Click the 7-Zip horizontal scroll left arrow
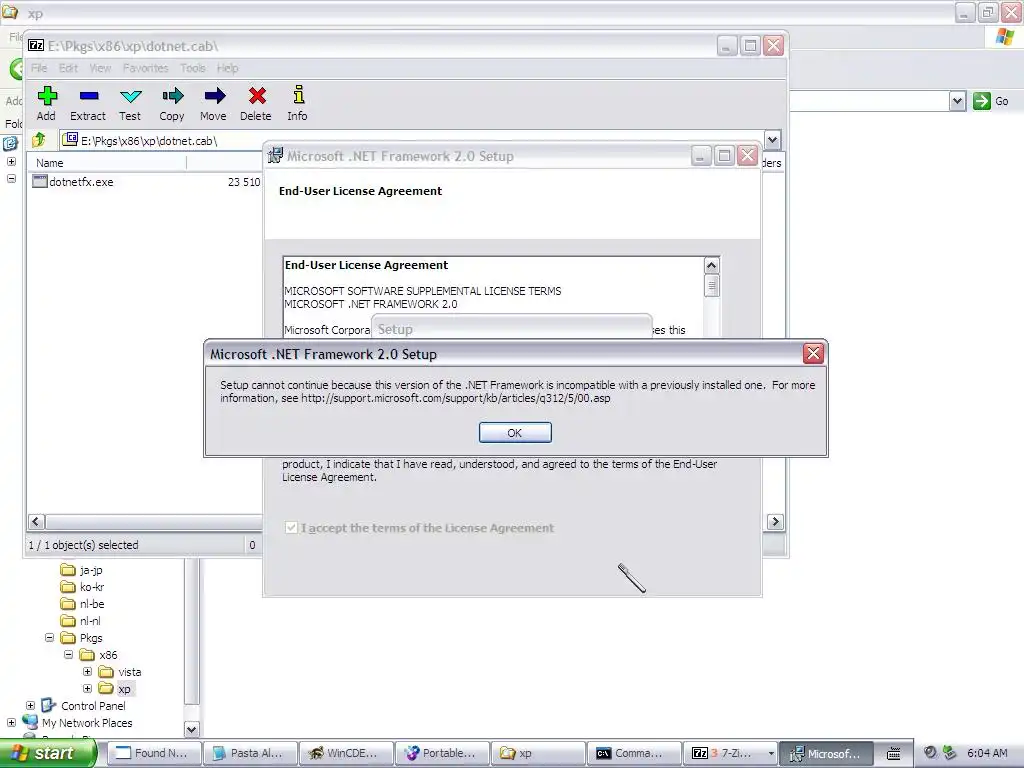This screenshot has width=1024, height=768. click(x=36, y=522)
